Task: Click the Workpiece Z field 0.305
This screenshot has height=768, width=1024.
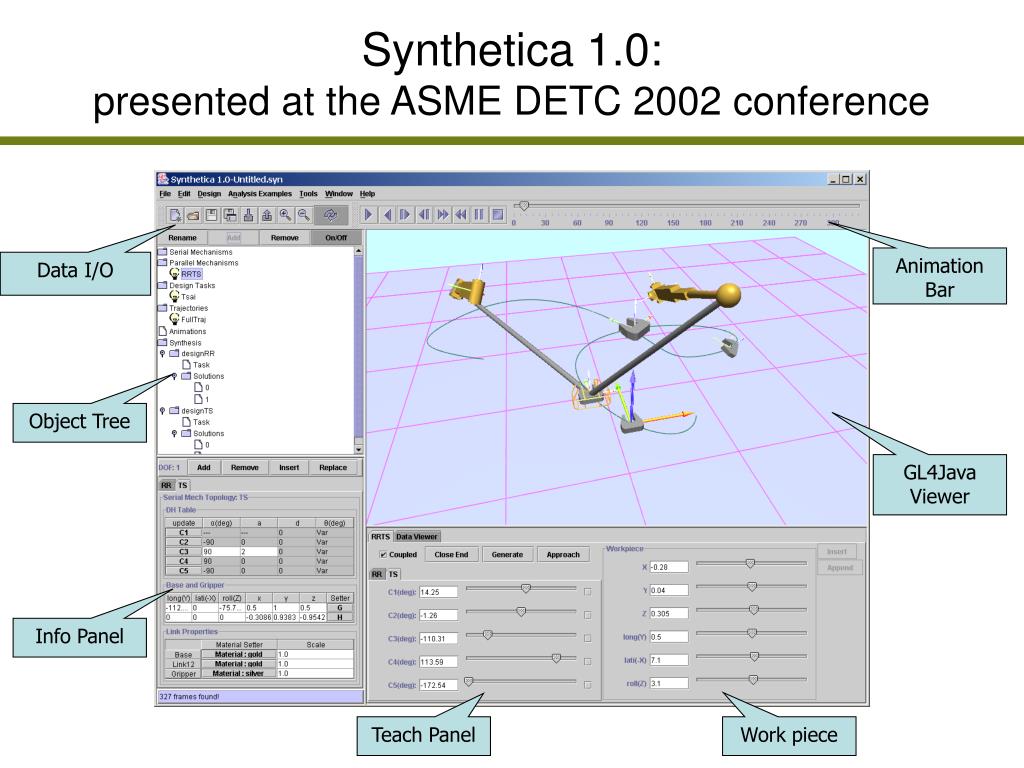Action: pos(669,613)
